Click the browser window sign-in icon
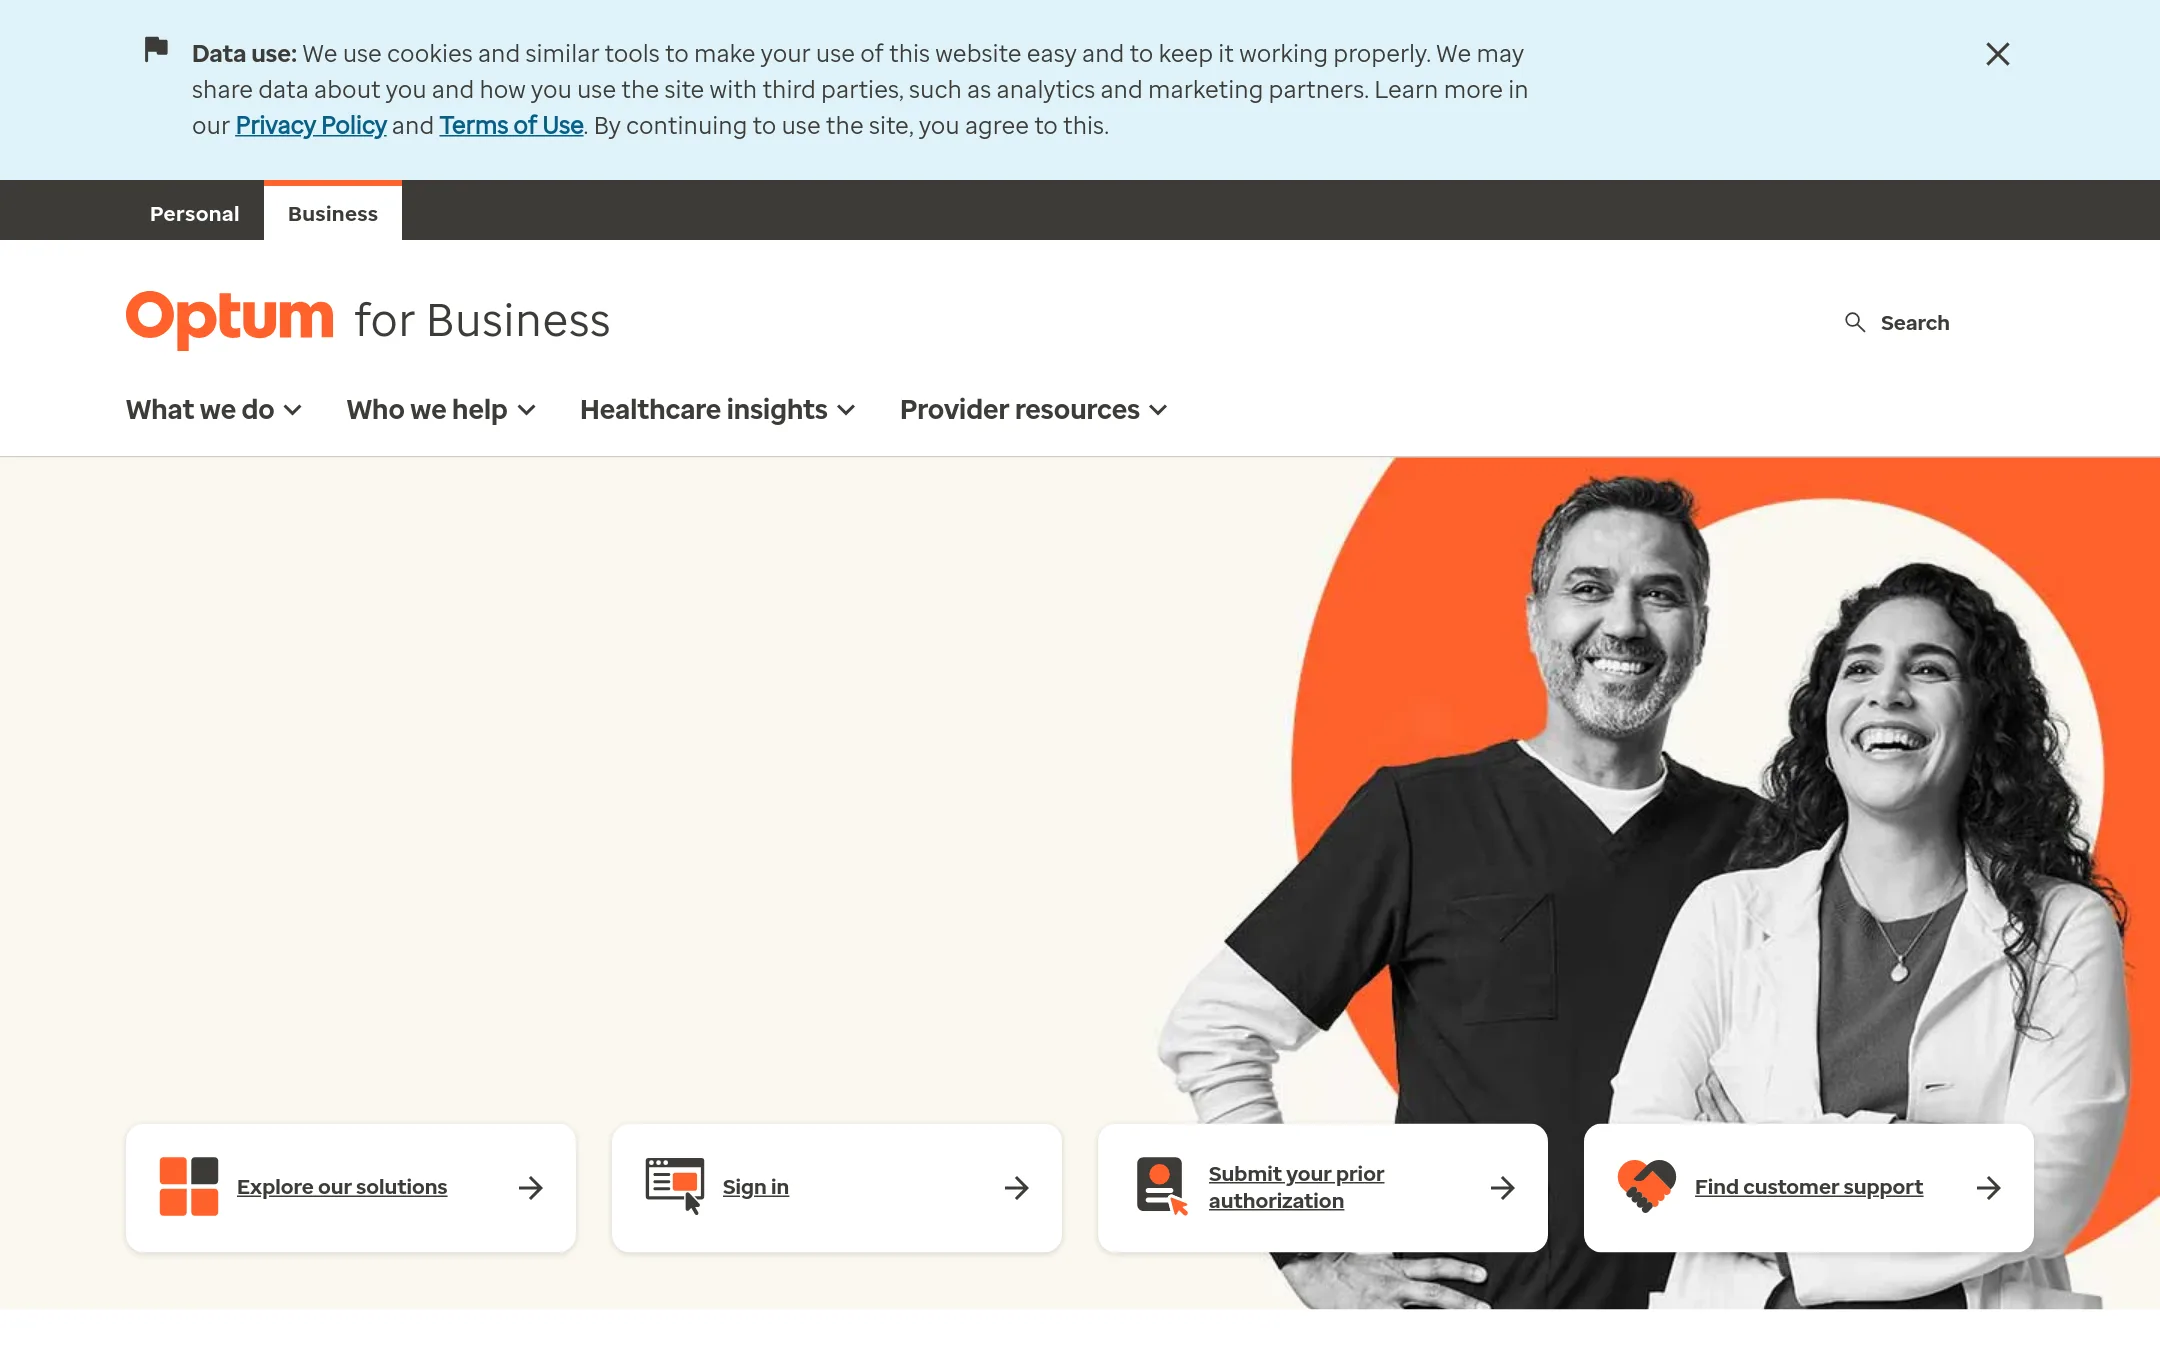 (x=675, y=1186)
